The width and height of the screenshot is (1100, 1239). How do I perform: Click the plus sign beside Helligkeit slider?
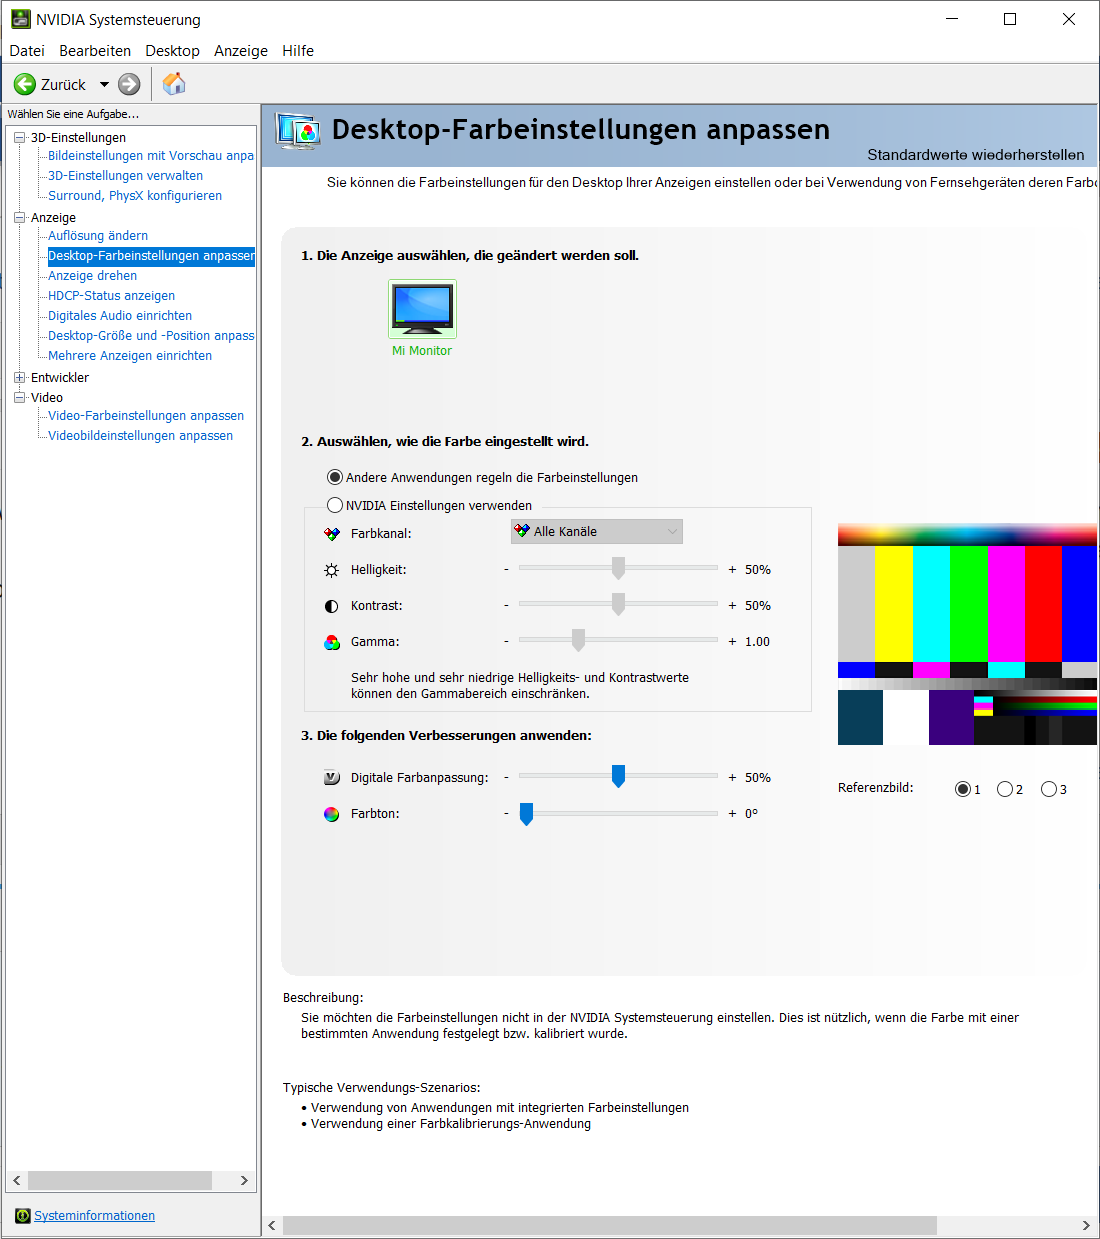pyautogui.click(x=732, y=570)
